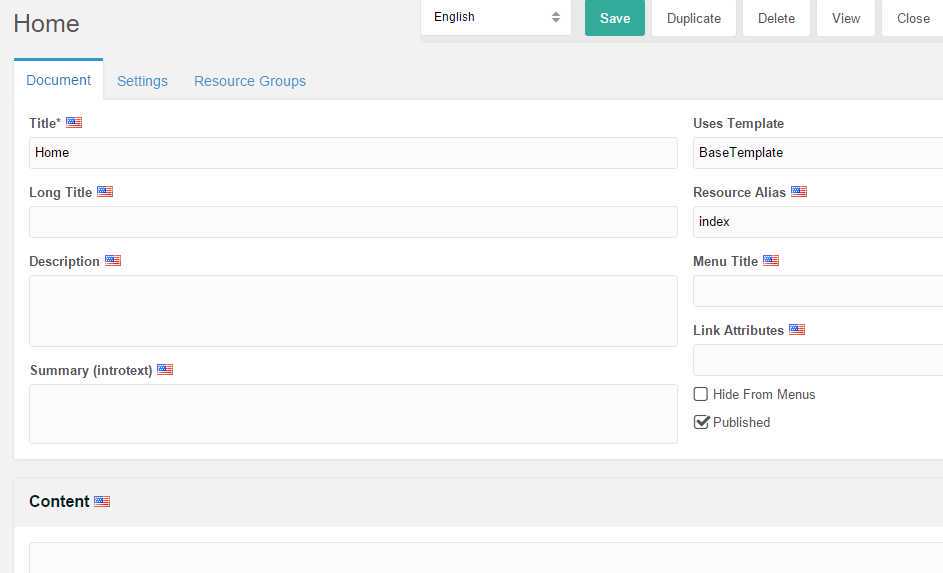Click the flag icon next to Description

point(112,260)
